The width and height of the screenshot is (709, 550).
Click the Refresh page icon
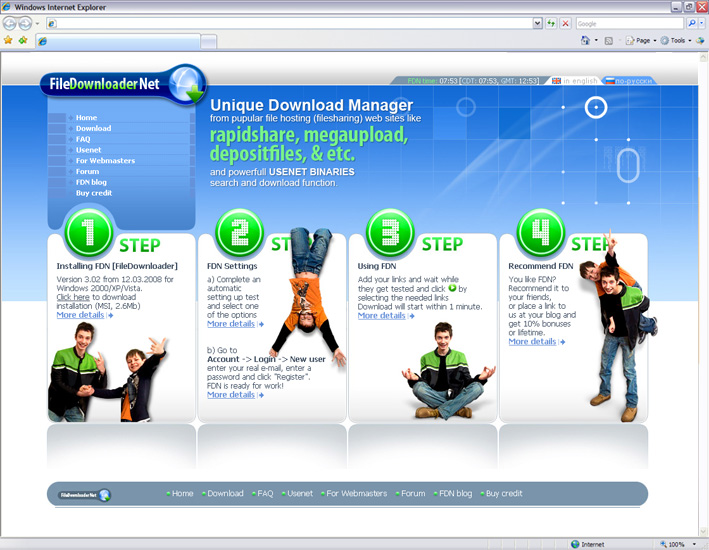(551, 23)
